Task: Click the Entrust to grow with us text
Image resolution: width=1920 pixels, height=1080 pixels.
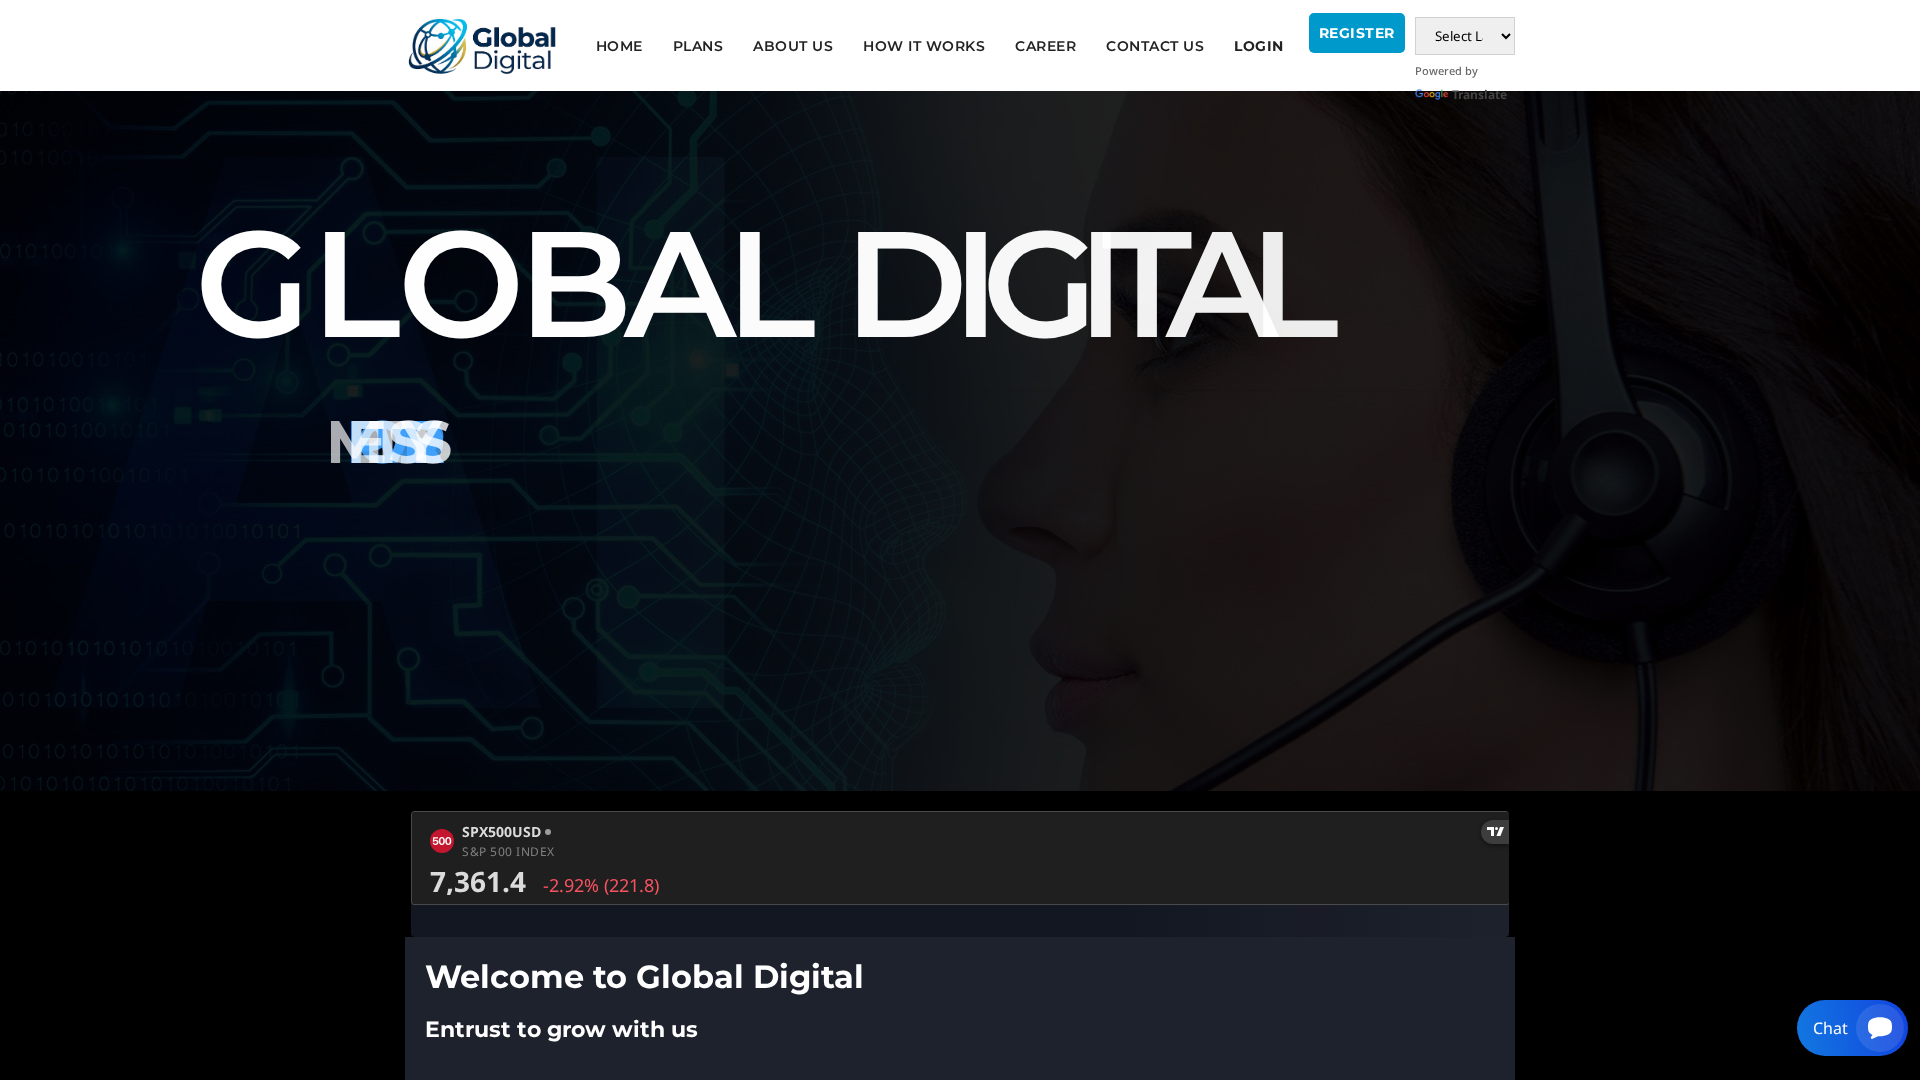Action: (561, 1029)
